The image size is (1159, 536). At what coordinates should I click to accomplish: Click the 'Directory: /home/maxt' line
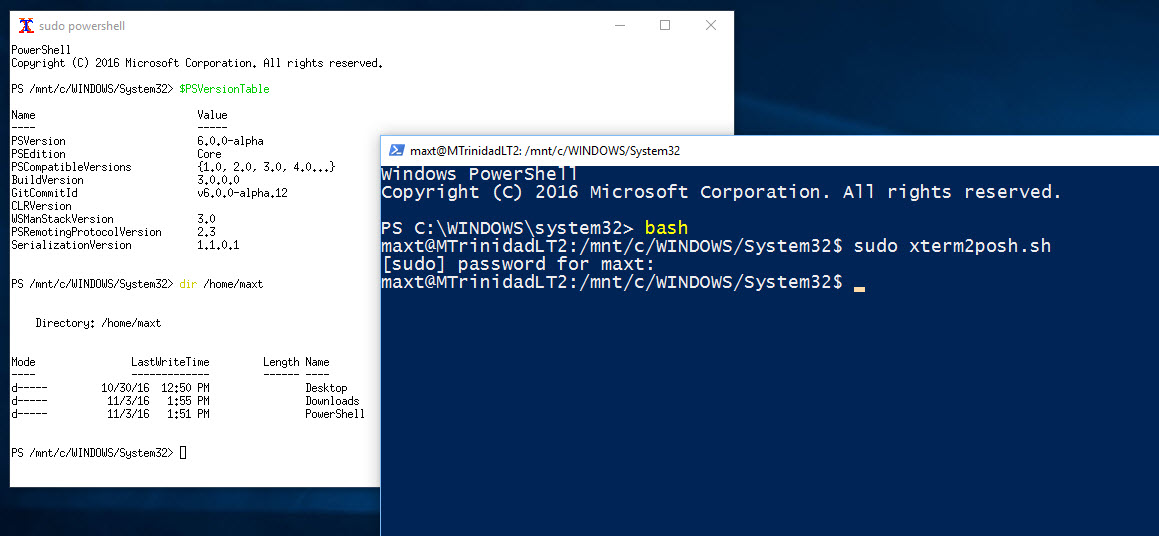[x=98, y=323]
